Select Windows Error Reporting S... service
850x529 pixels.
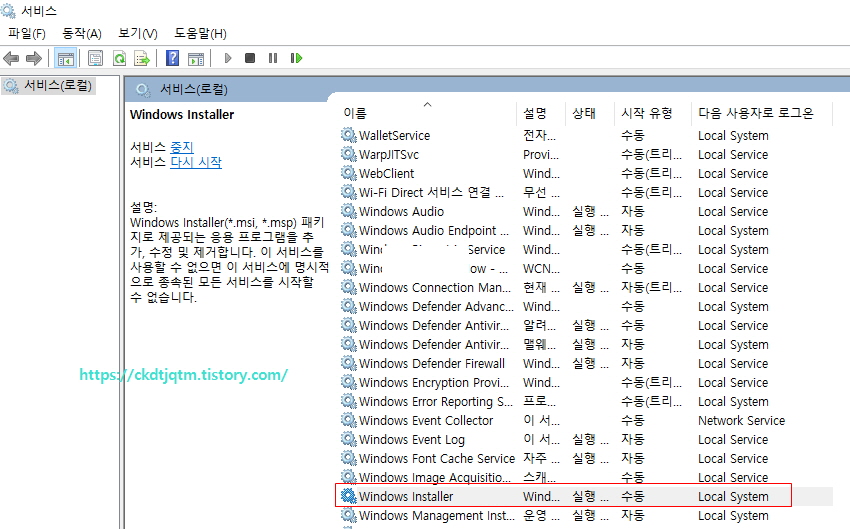tap(436, 401)
